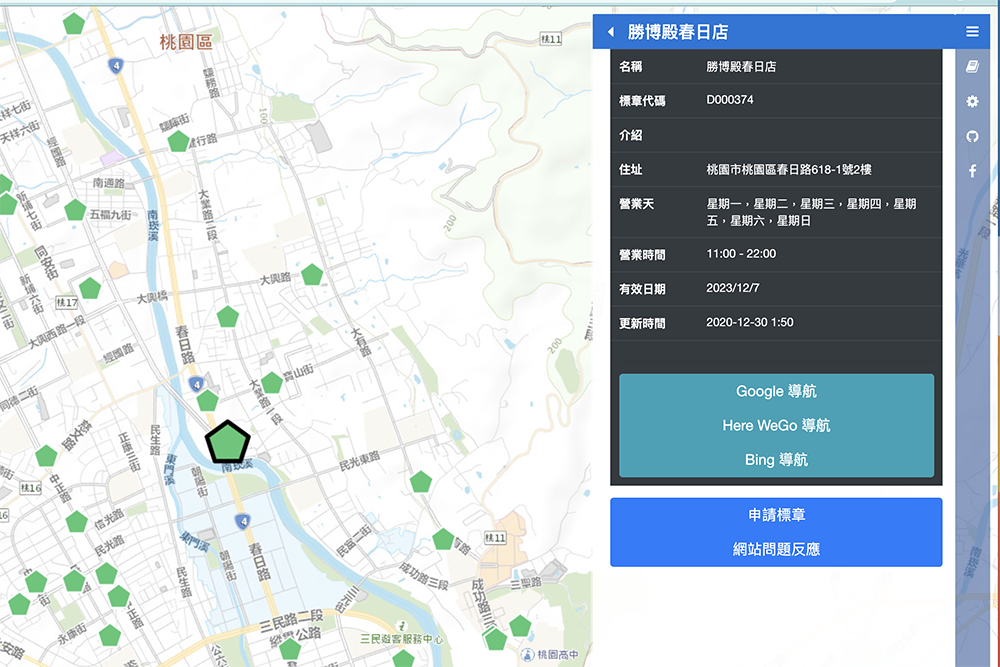Click the 申請標章 button

click(776, 515)
